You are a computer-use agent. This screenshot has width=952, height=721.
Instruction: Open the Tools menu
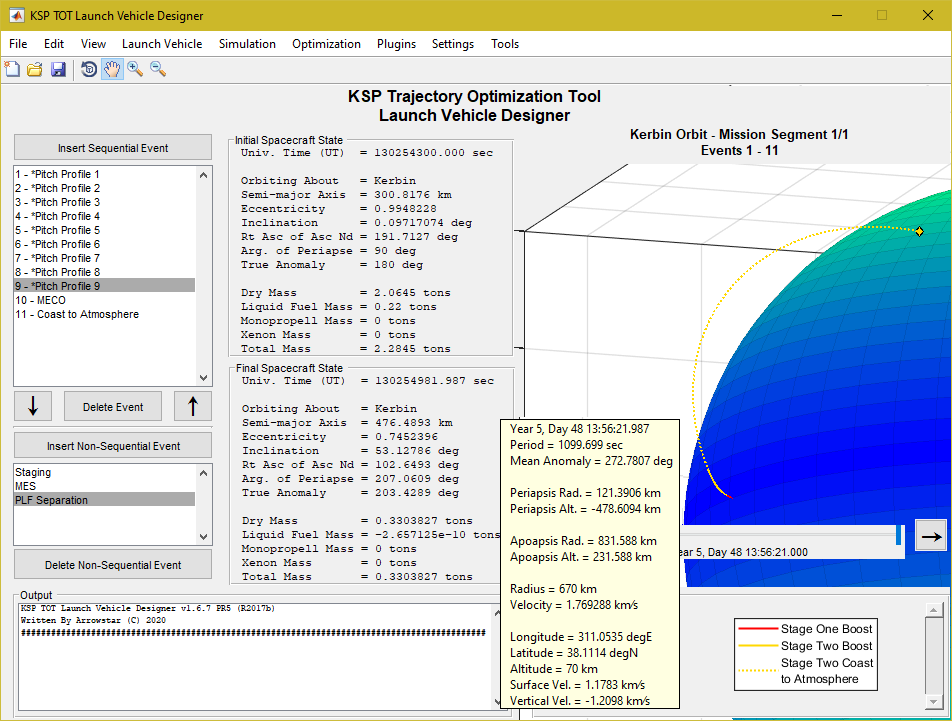coord(505,44)
